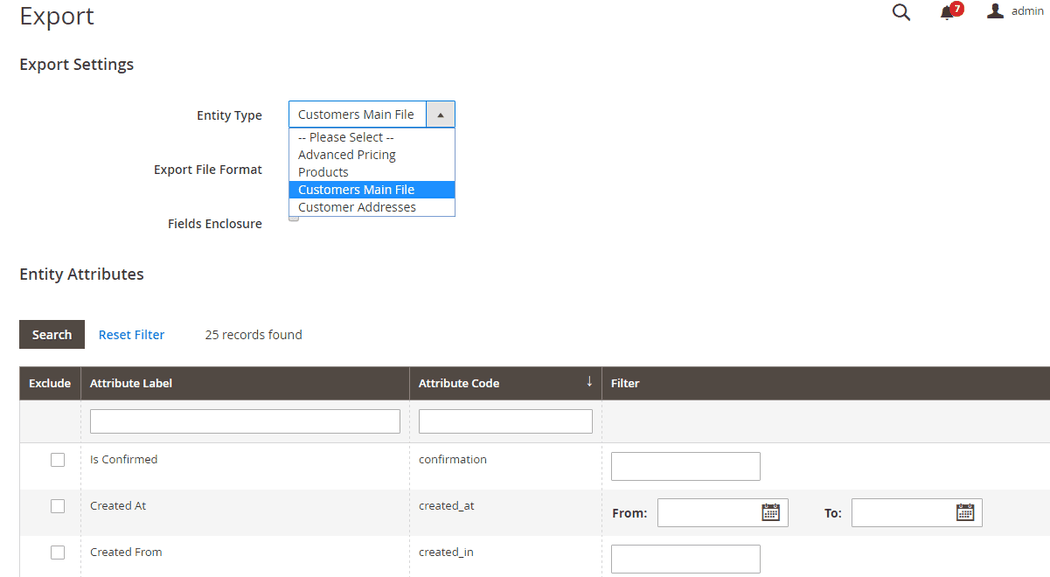Toggle Exclude checkbox for Created At
The width and height of the screenshot is (1050, 577).
(58, 506)
